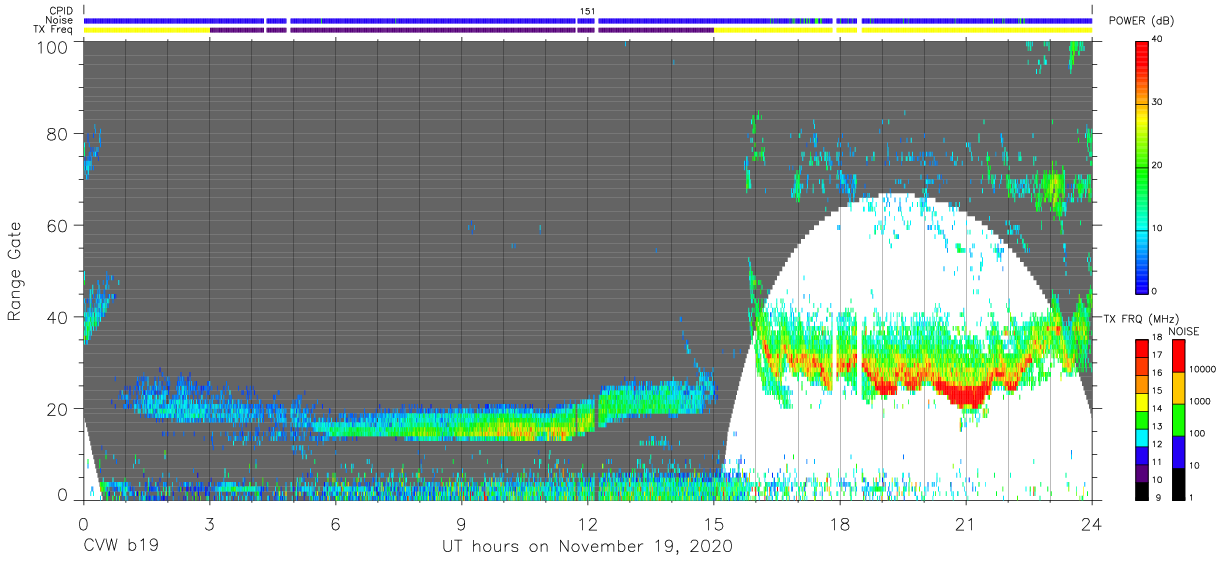Click the CPID value 151
1228x567 pixels.
pos(587,11)
